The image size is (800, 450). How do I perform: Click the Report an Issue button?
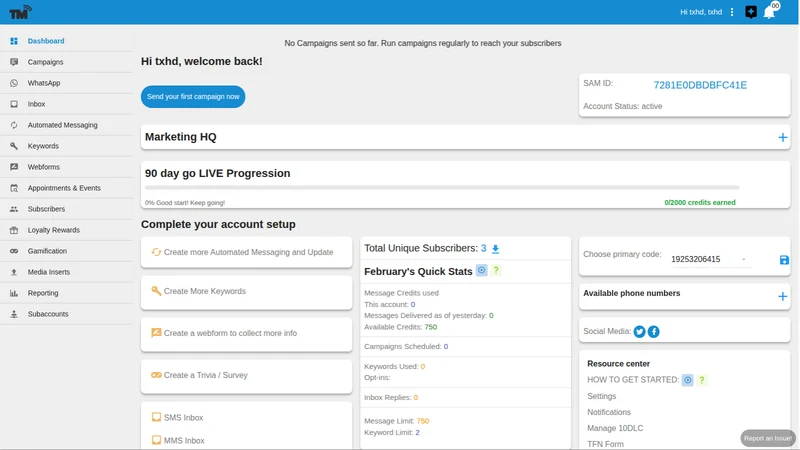point(768,438)
